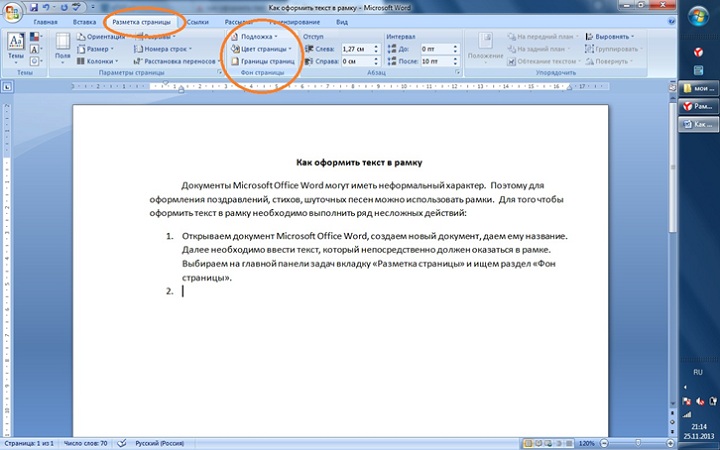The image size is (720, 450).
Task: Switch to the Вставка tab
Action: tap(84, 22)
